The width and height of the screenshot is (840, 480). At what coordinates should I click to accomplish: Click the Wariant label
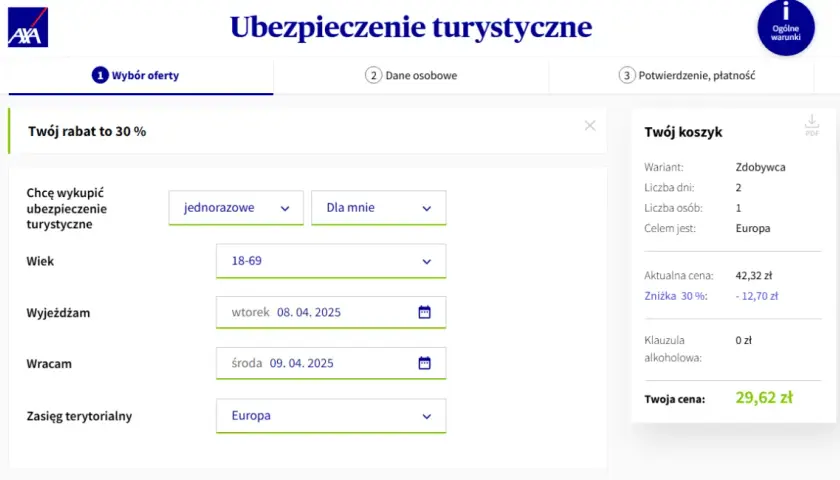pyautogui.click(x=664, y=167)
